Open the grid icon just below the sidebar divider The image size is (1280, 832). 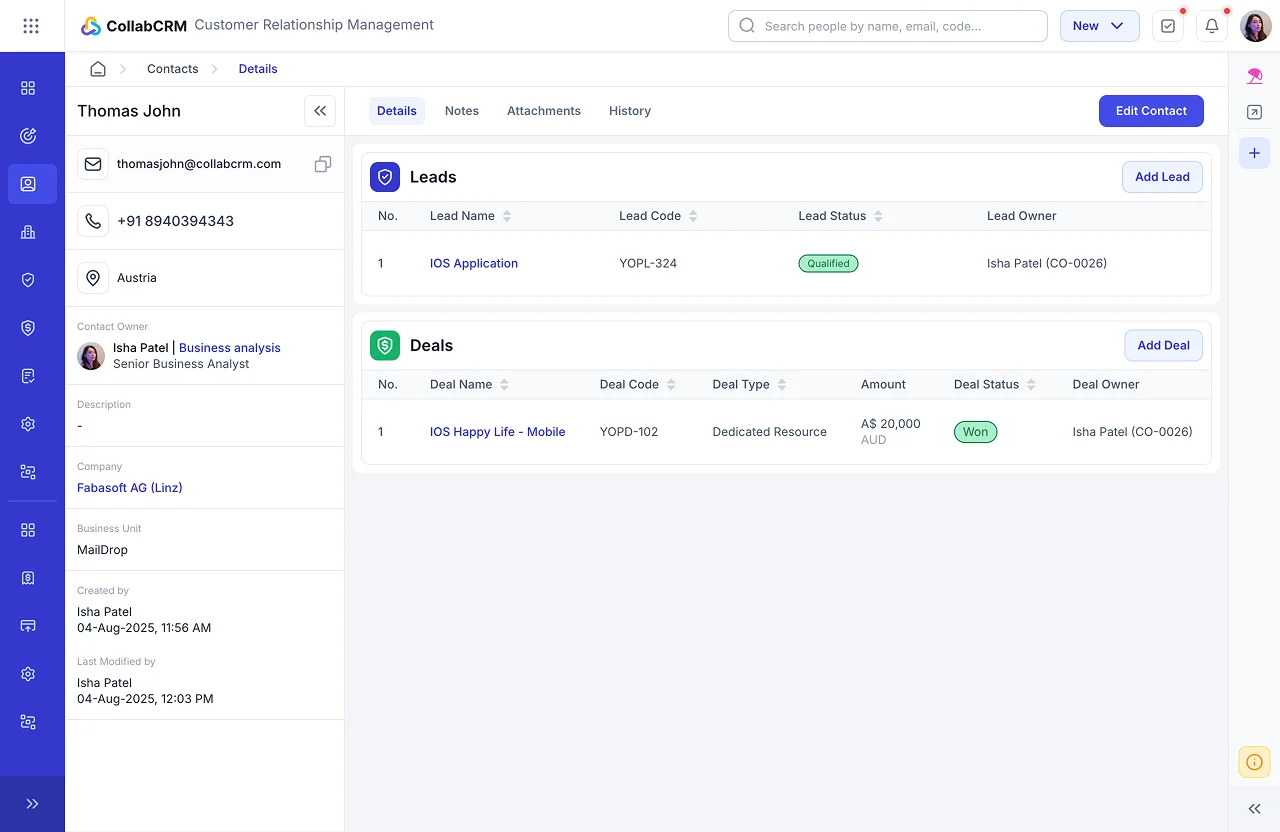click(28, 530)
